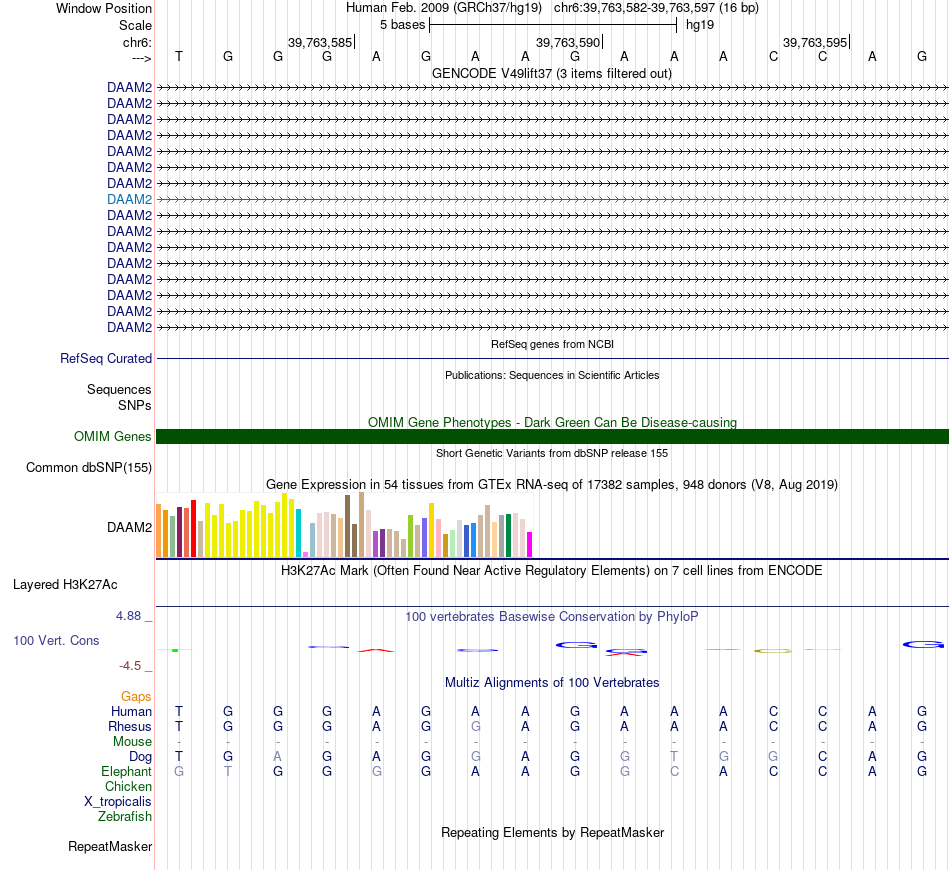Click the -4.5 lower scale value
Image resolution: width=950 pixels, height=870 pixels.
click(x=130, y=666)
